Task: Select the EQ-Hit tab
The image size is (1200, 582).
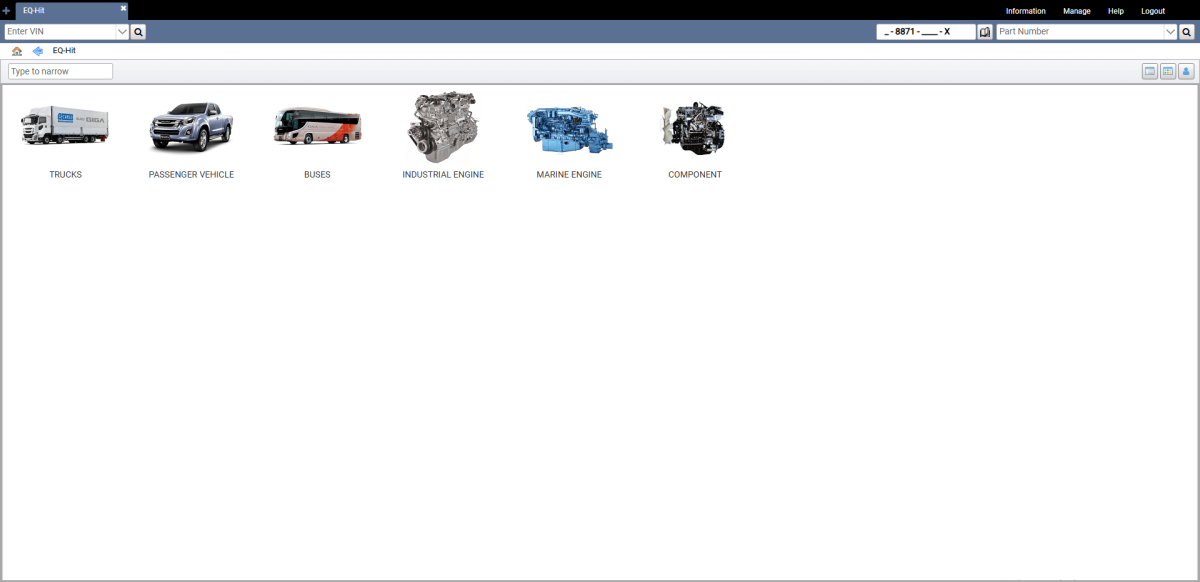Action: (60, 10)
